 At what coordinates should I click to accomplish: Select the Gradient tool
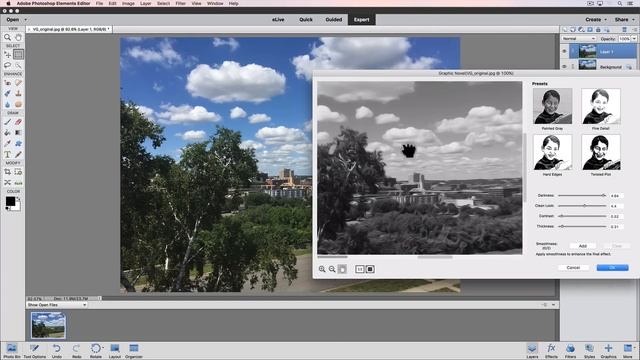pyautogui.click(x=18, y=133)
